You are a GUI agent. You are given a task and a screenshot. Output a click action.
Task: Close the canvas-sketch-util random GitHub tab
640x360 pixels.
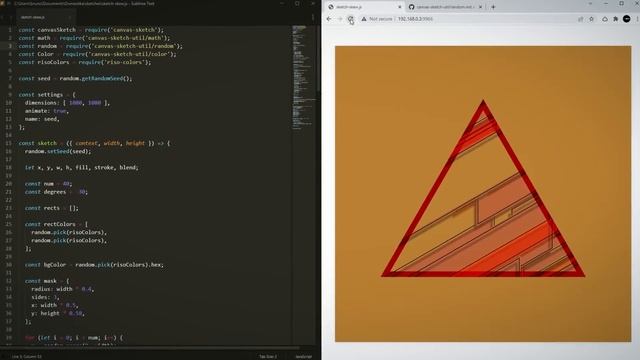tap(480, 7)
